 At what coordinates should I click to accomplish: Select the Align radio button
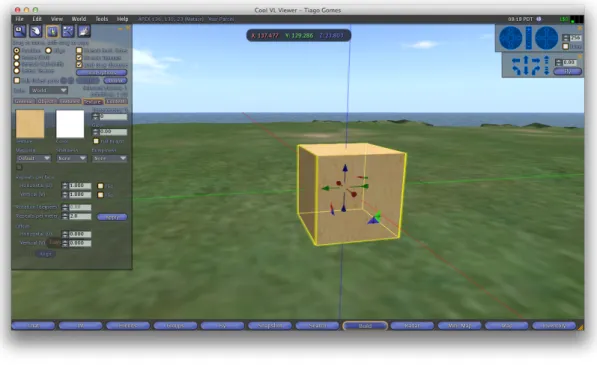coord(48,50)
